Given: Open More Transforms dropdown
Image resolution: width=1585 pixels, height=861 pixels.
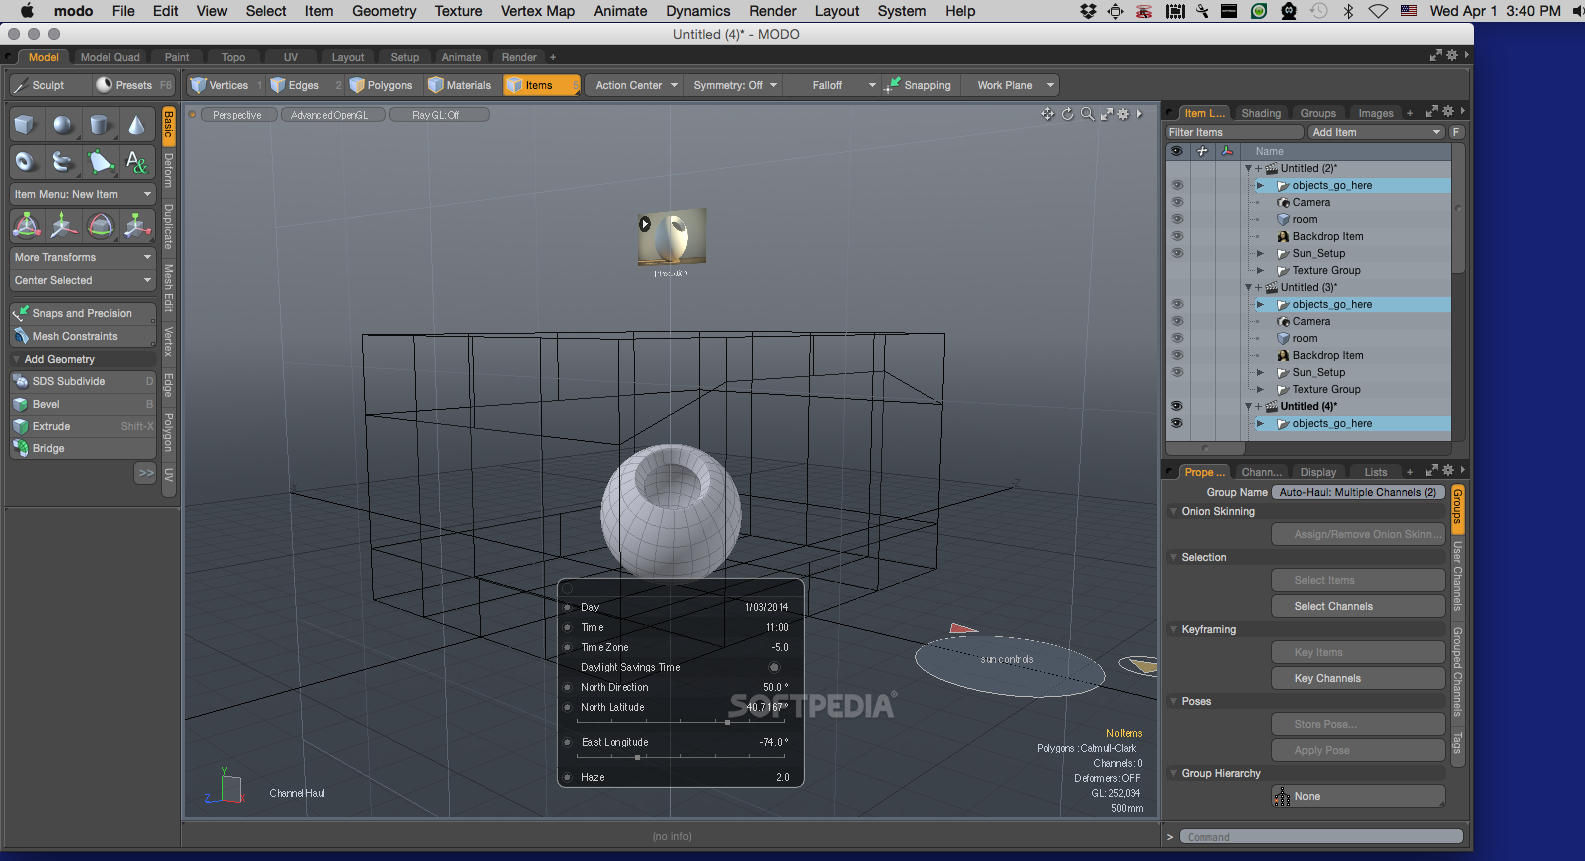Looking at the screenshot, I should pyautogui.click(x=83, y=257).
